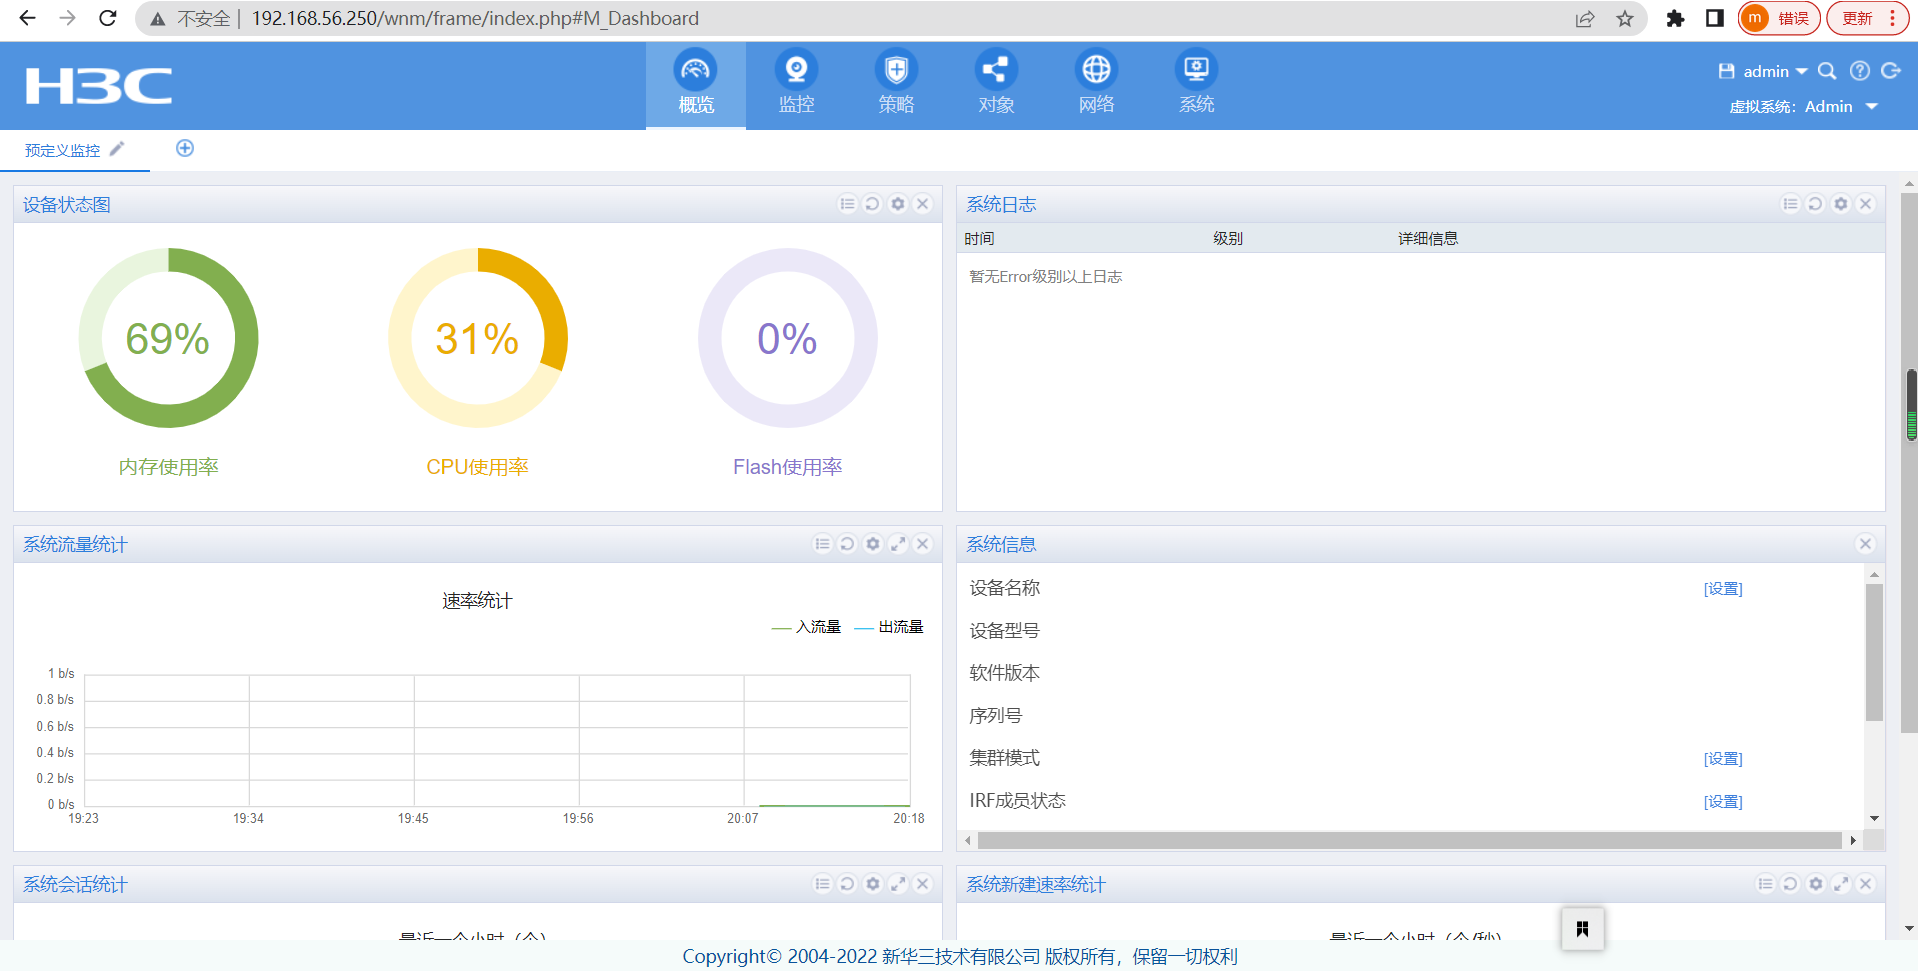Click the 级别 column header in 系统日志
The height and width of the screenshot is (971, 1918).
(1227, 239)
